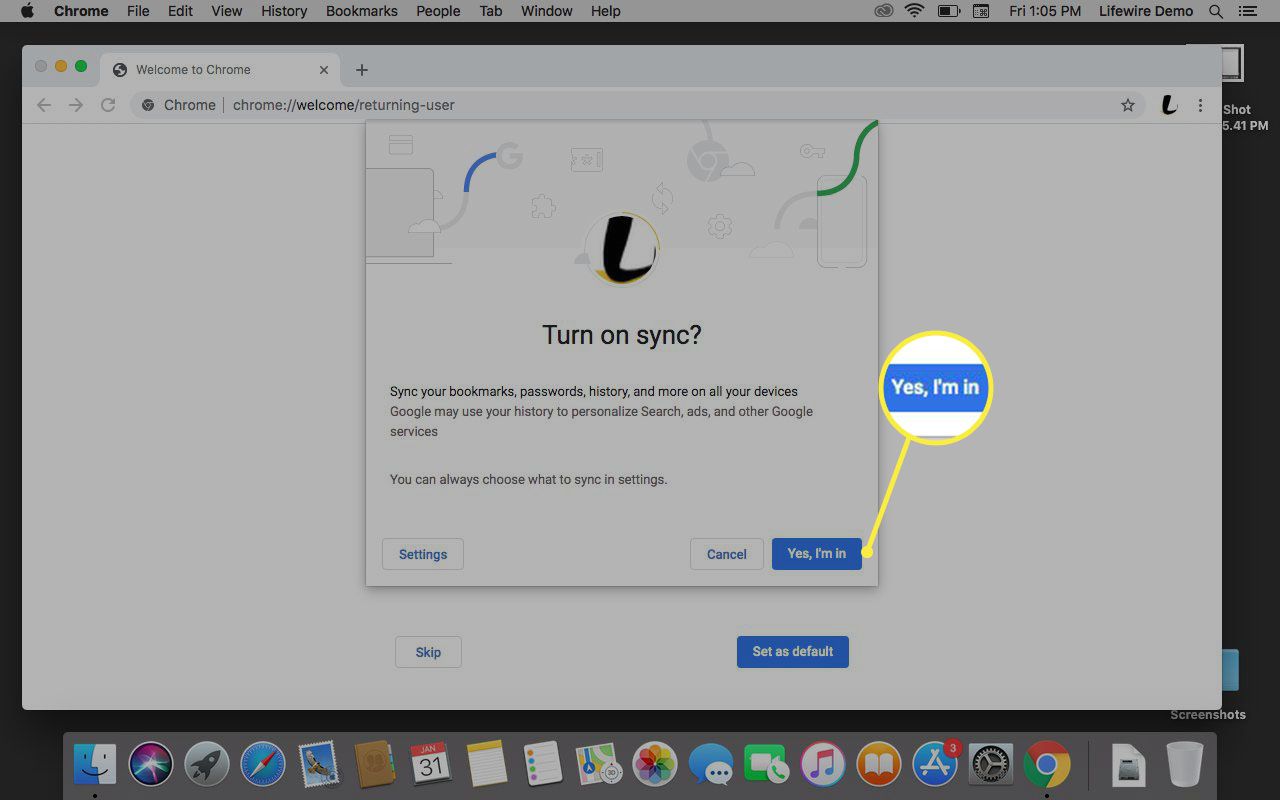Click Google Chrome icon in Dock
The image size is (1280, 800).
pos(1047,766)
